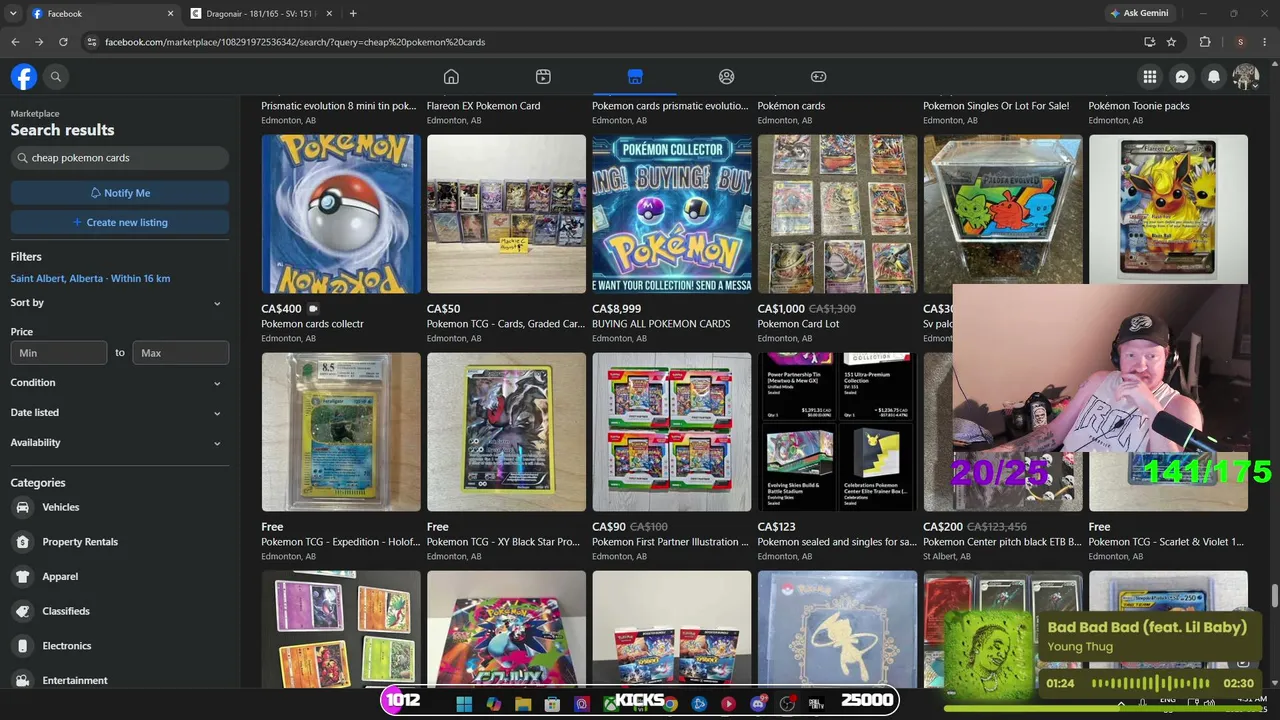
Task: Open the Groups icon in Facebook navigation
Action: 727,77
